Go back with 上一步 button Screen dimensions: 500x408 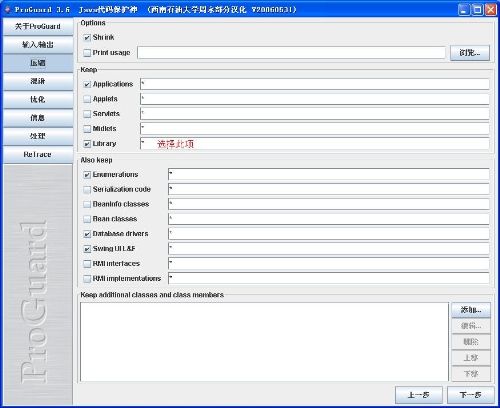click(x=419, y=395)
